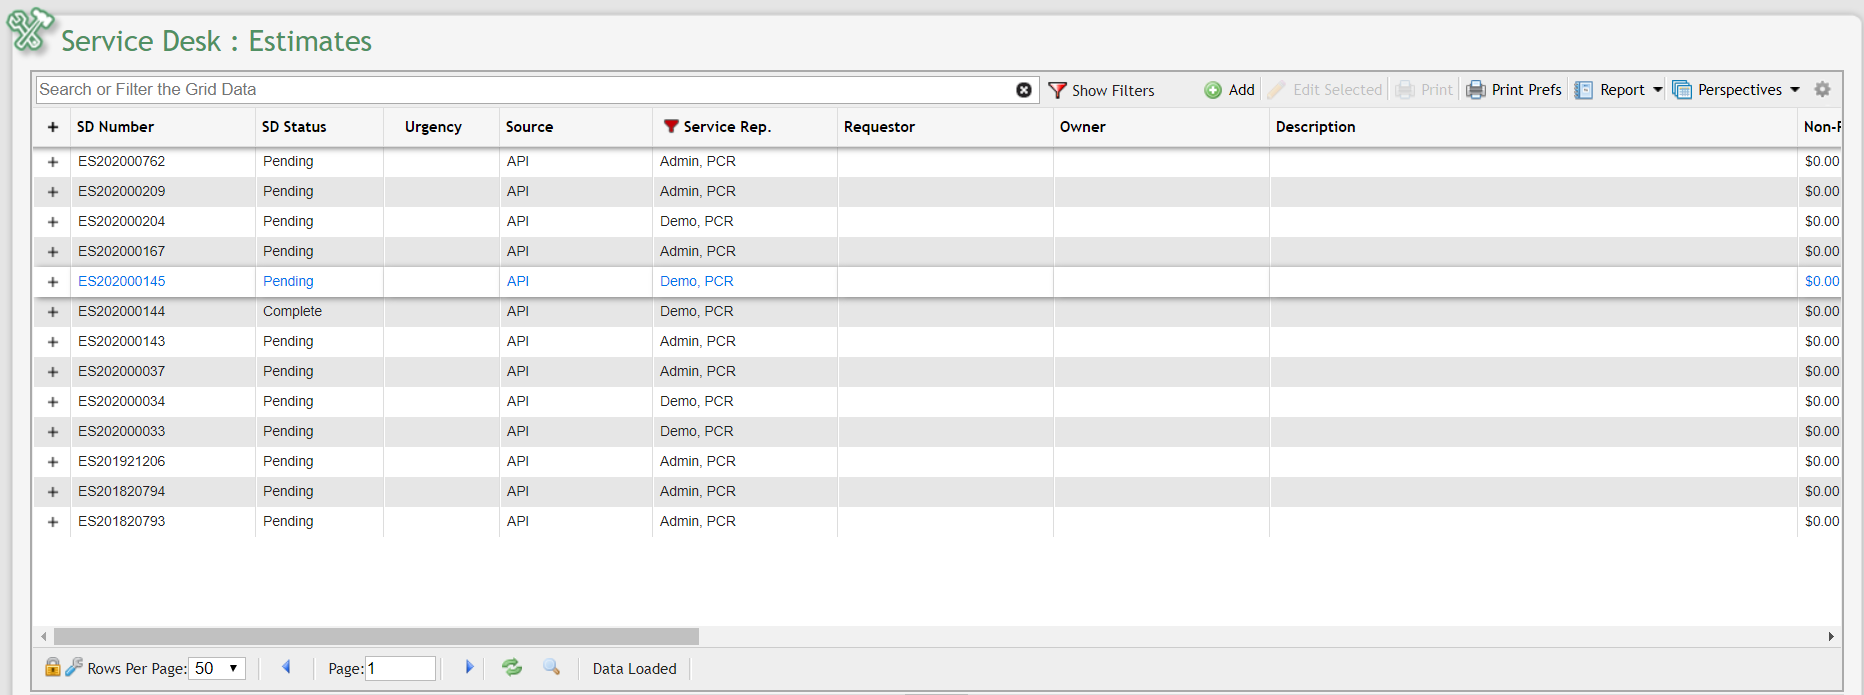The width and height of the screenshot is (1864, 695).
Task: Expand the ES202000144 Complete row
Action: click(x=53, y=312)
